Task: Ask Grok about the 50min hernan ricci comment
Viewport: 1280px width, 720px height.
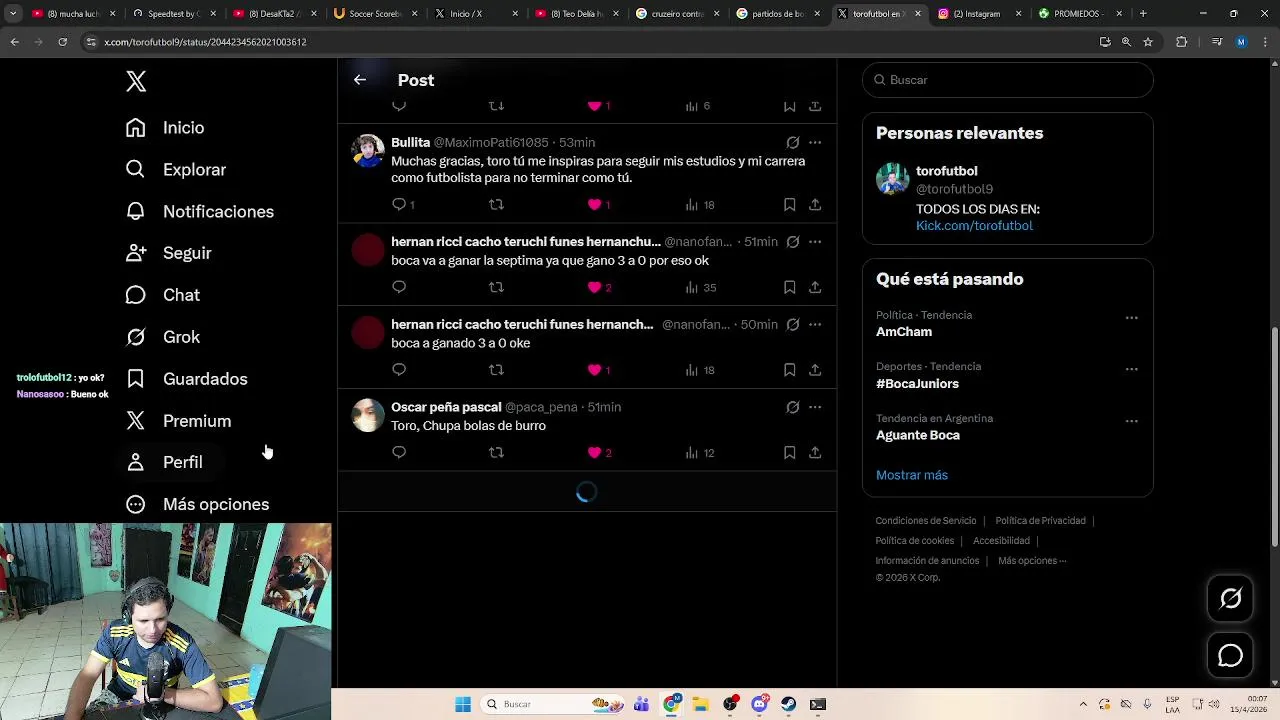Action: point(792,325)
